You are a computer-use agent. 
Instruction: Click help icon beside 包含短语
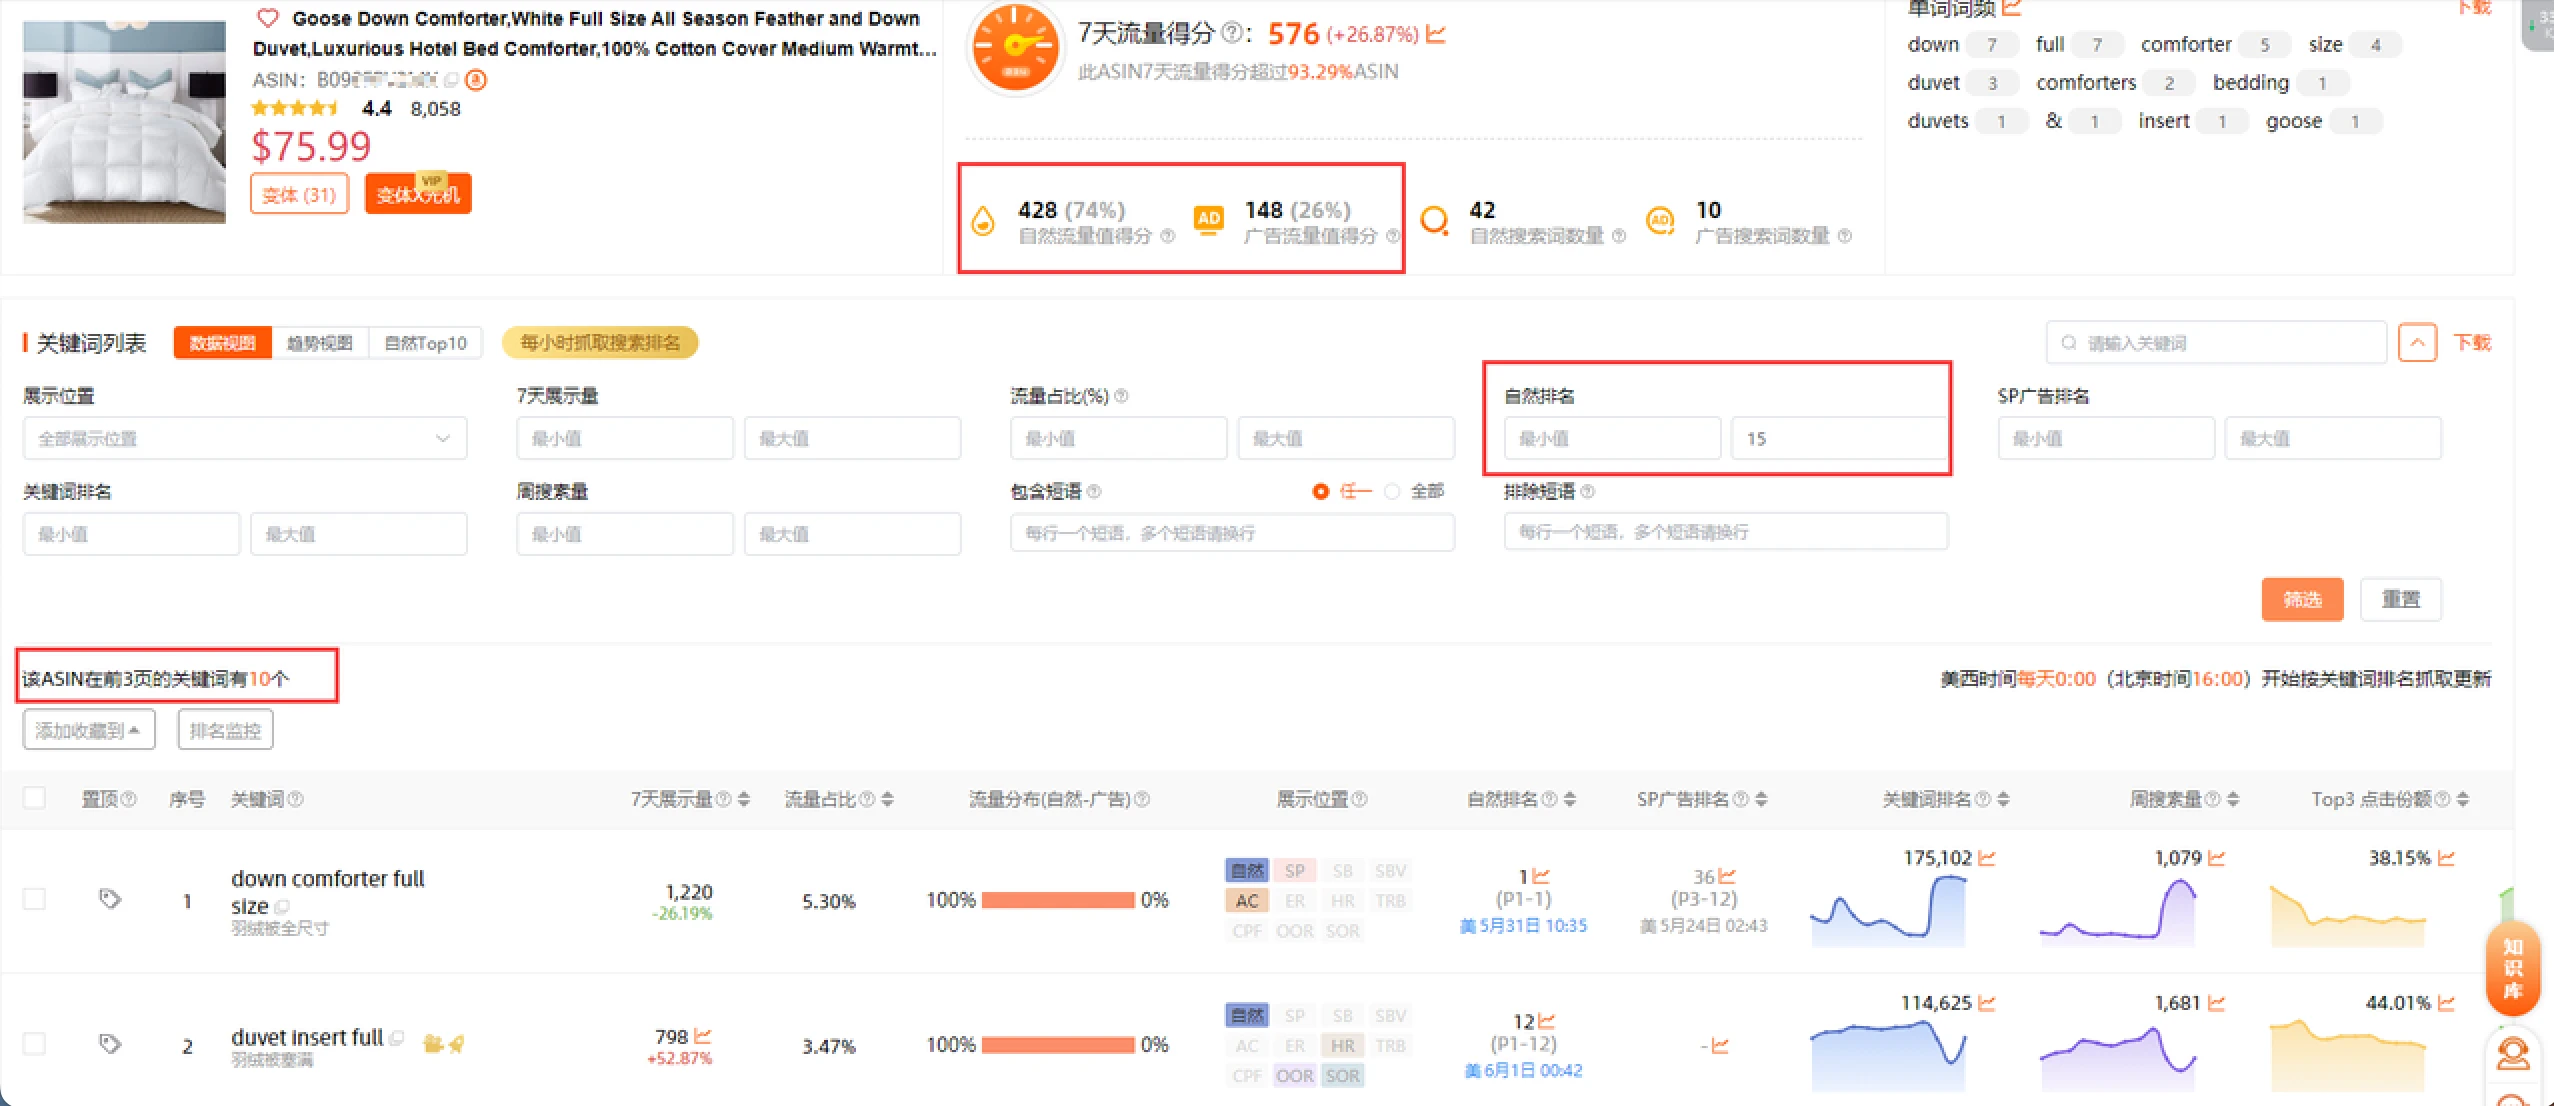[1094, 491]
